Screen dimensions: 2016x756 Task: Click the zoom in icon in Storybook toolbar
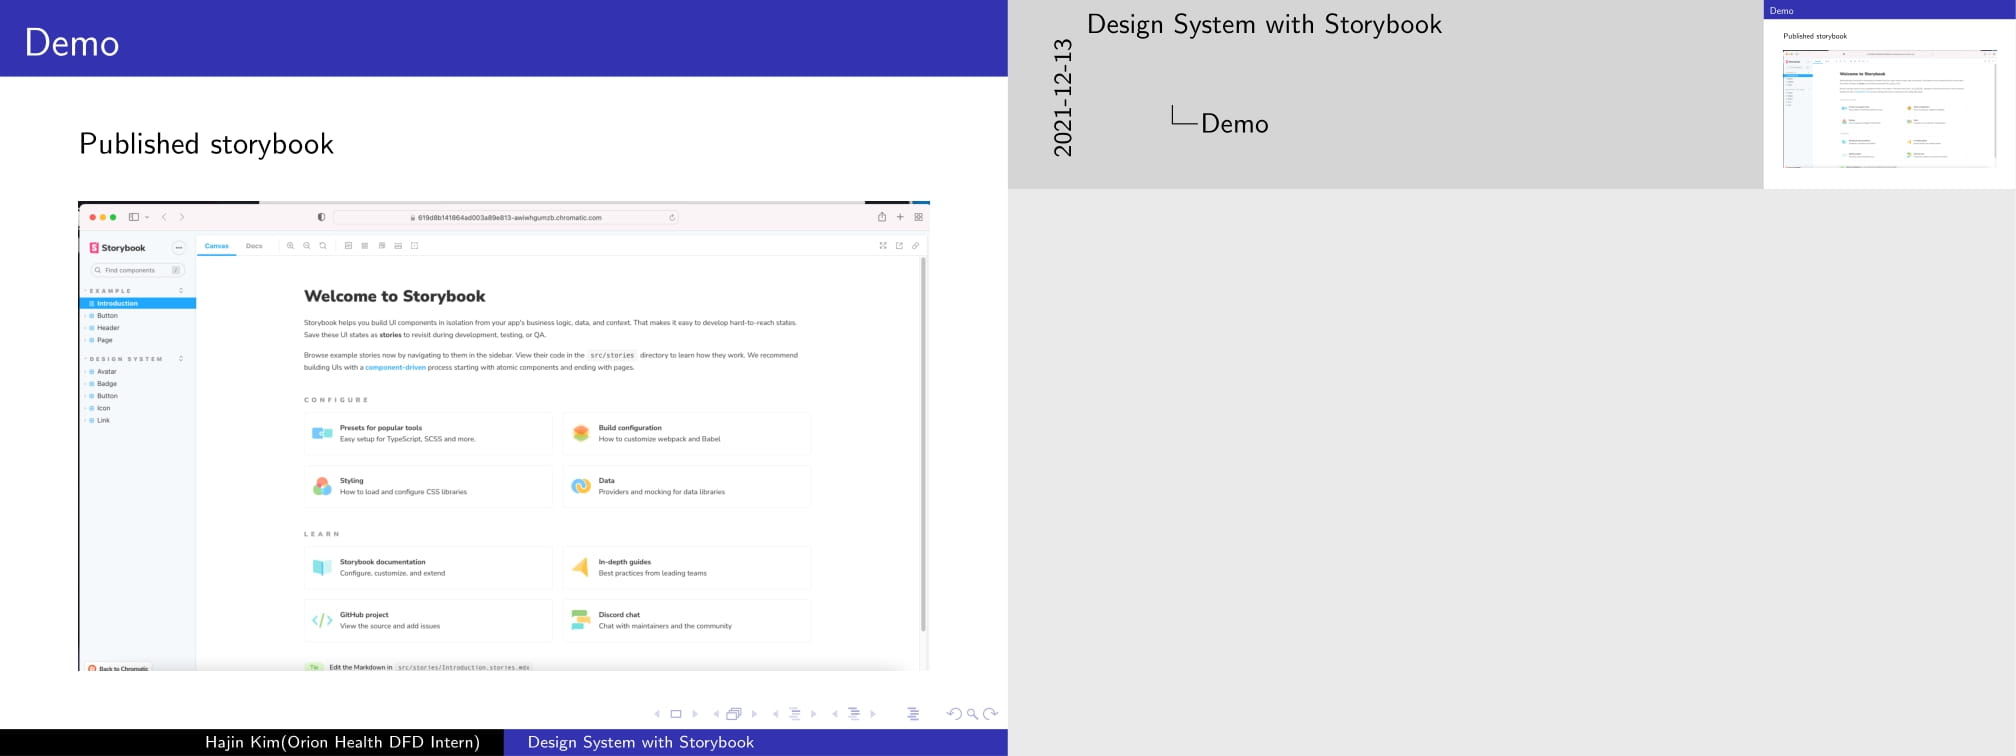pos(291,246)
